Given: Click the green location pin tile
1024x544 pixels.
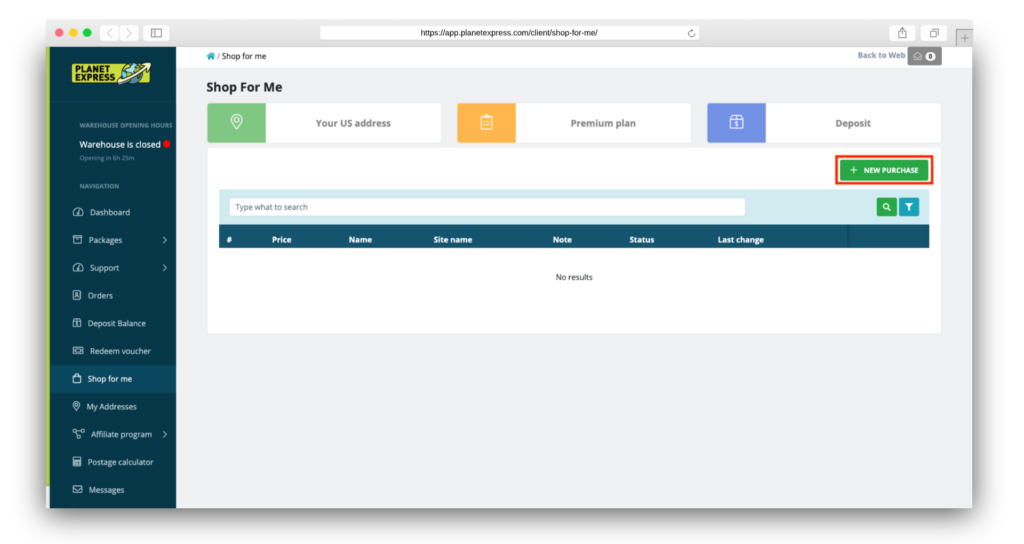Looking at the screenshot, I should pyautogui.click(x=236, y=123).
